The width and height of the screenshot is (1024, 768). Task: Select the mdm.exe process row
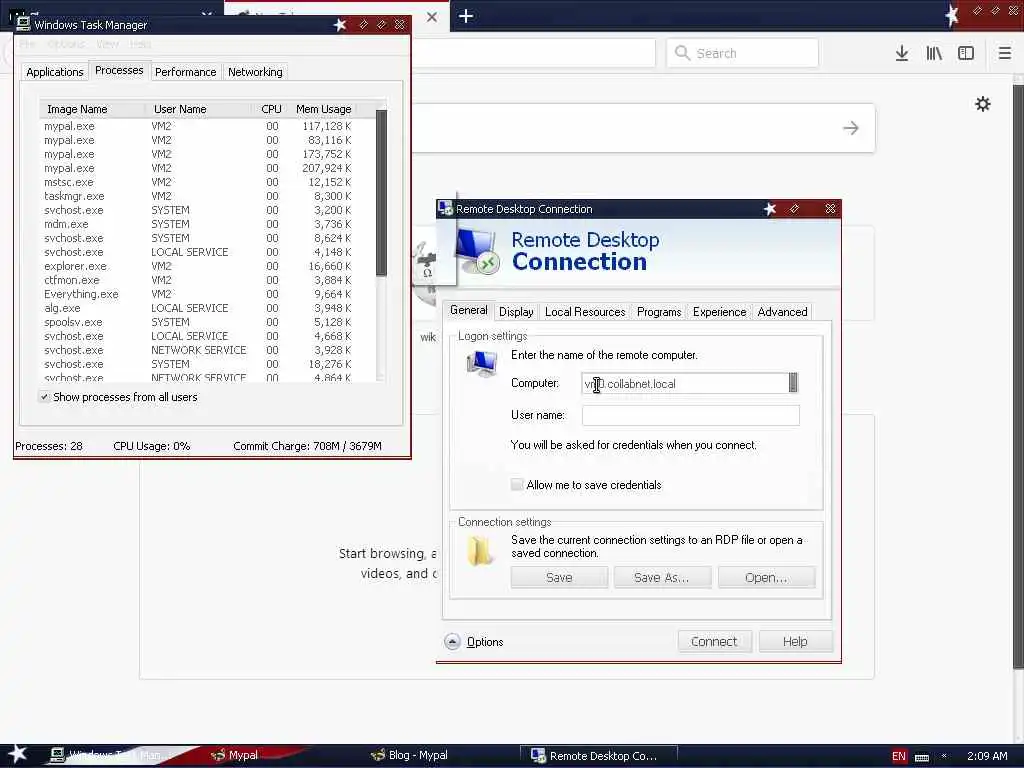pos(208,224)
